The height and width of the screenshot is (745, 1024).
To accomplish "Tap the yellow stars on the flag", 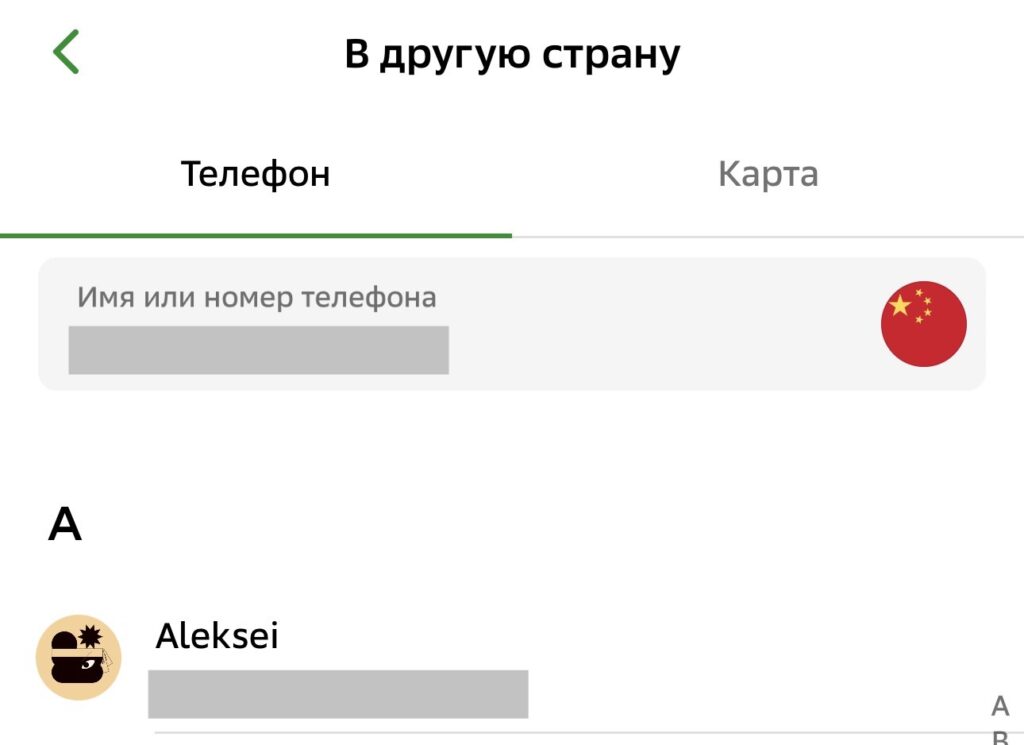I will [908, 306].
